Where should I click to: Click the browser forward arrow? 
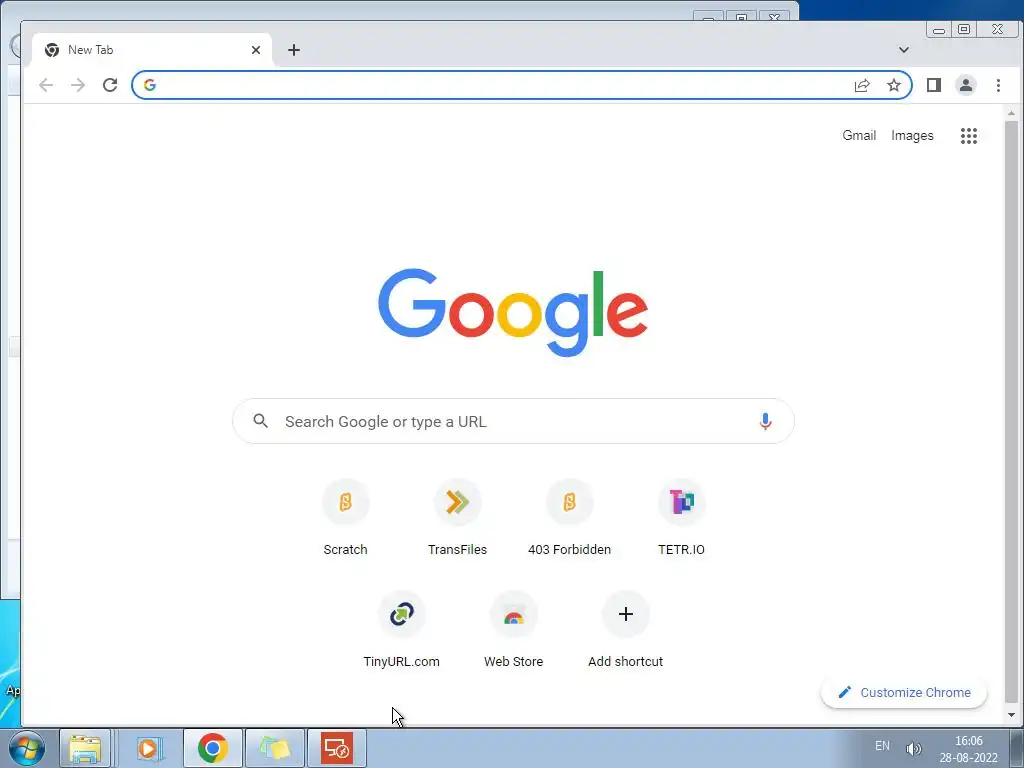tap(78, 85)
